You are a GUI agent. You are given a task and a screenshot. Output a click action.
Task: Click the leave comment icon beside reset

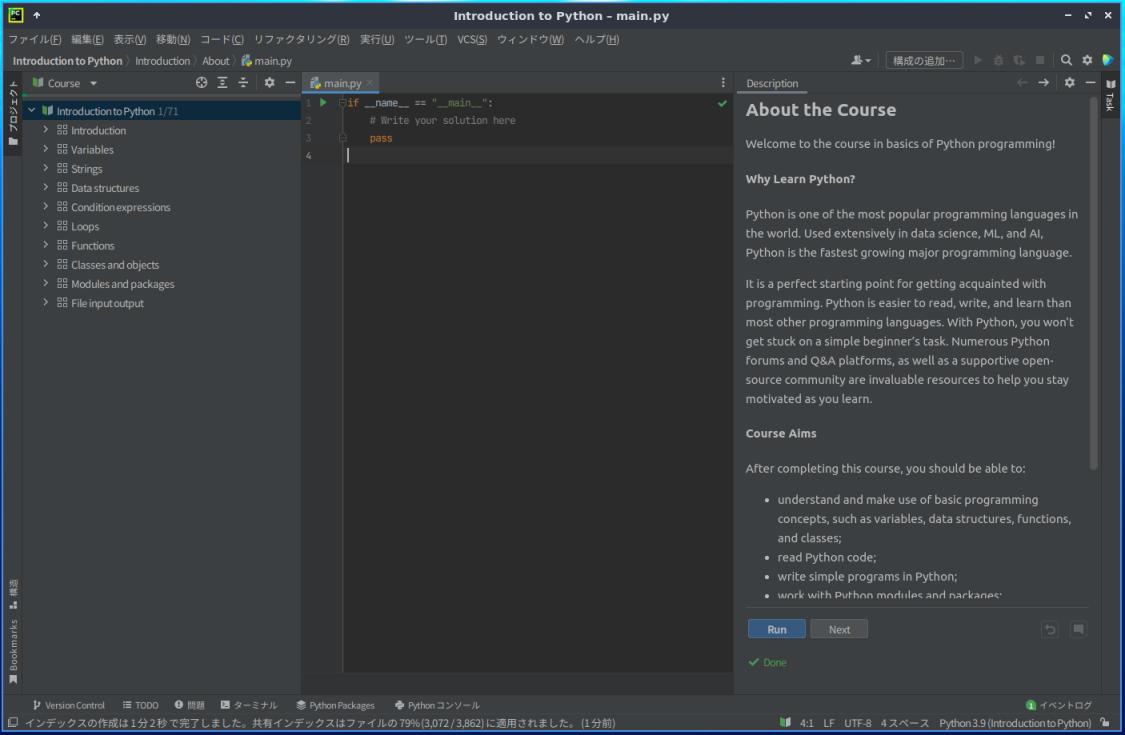click(x=1078, y=629)
